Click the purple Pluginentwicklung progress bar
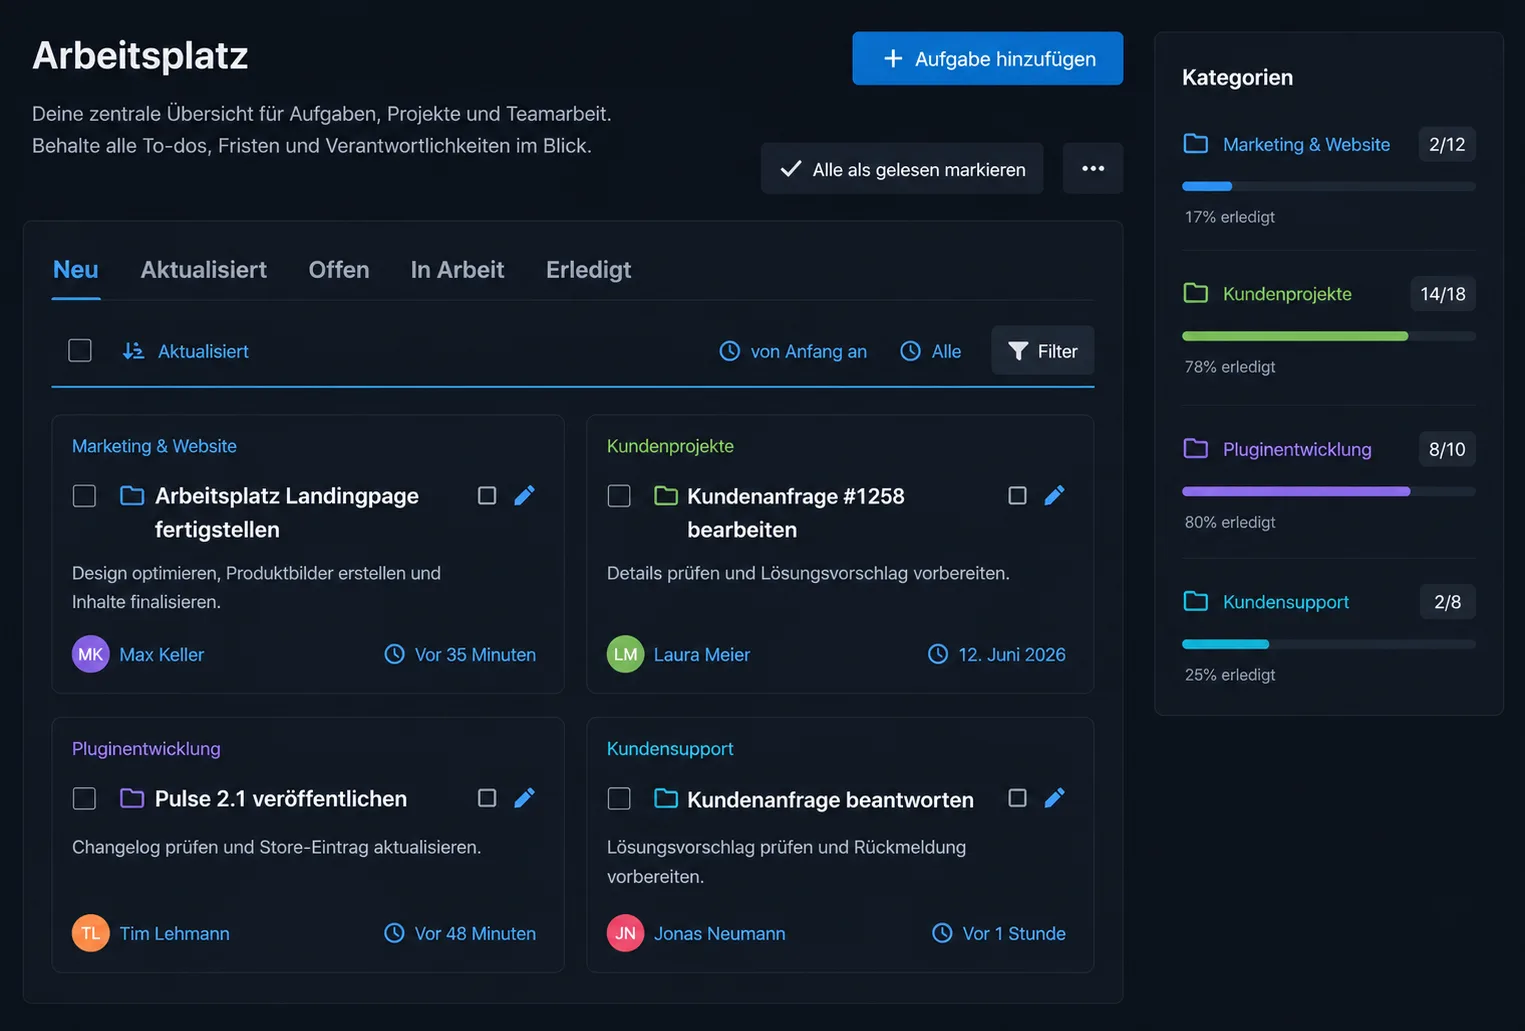This screenshot has width=1525, height=1031. pyautogui.click(x=1329, y=491)
